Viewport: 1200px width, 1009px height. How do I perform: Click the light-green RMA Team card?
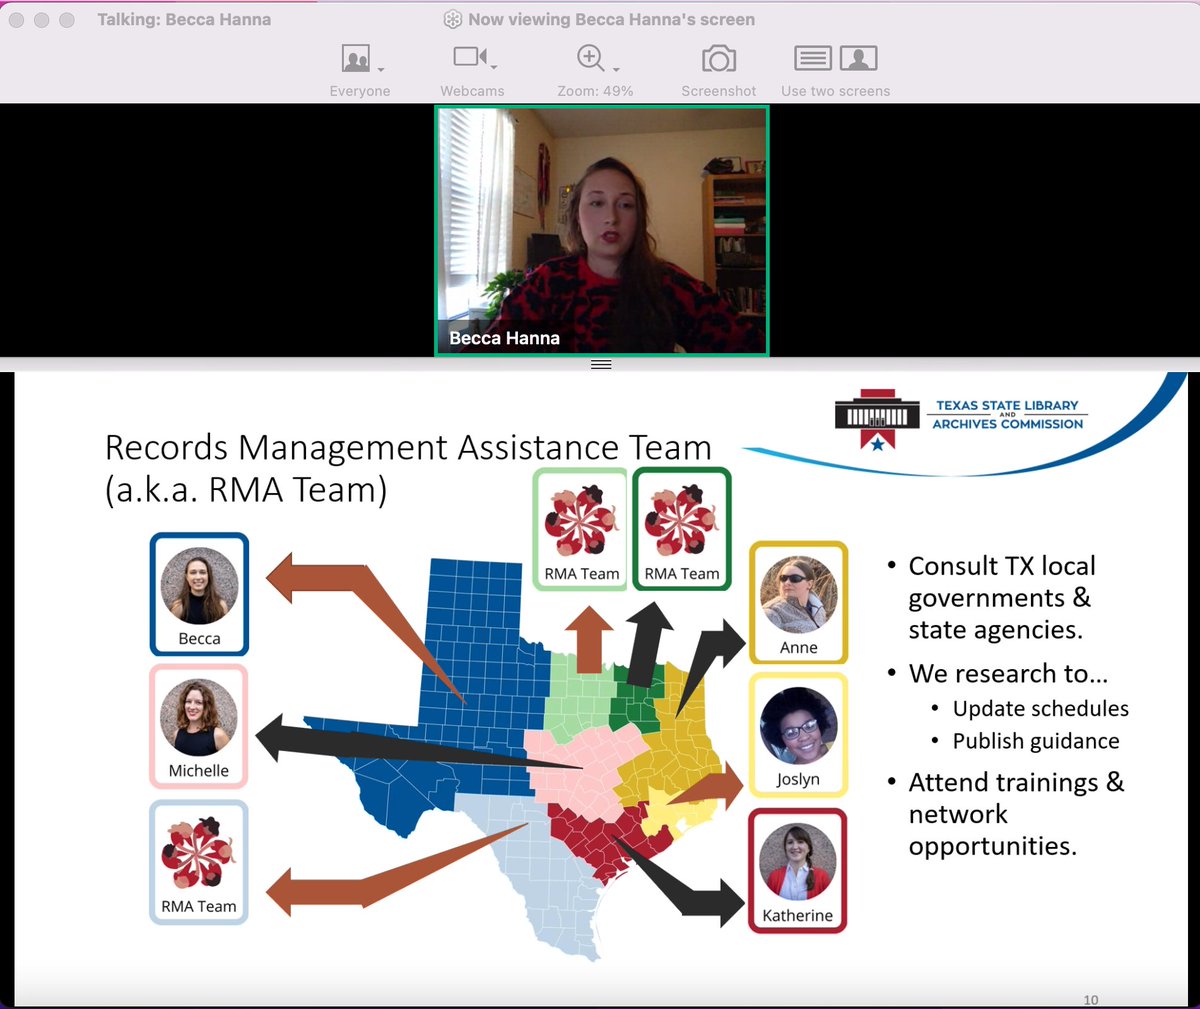coord(581,529)
